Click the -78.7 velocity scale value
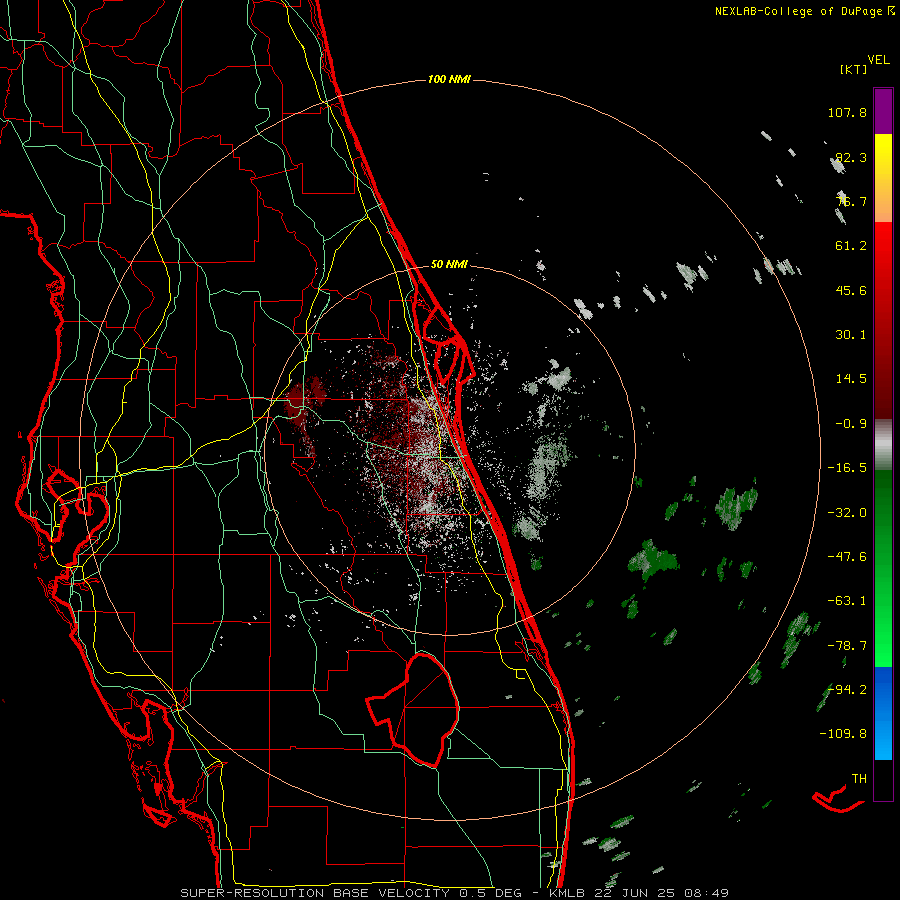The height and width of the screenshot is (900, 900). click(x=847, y=646)
